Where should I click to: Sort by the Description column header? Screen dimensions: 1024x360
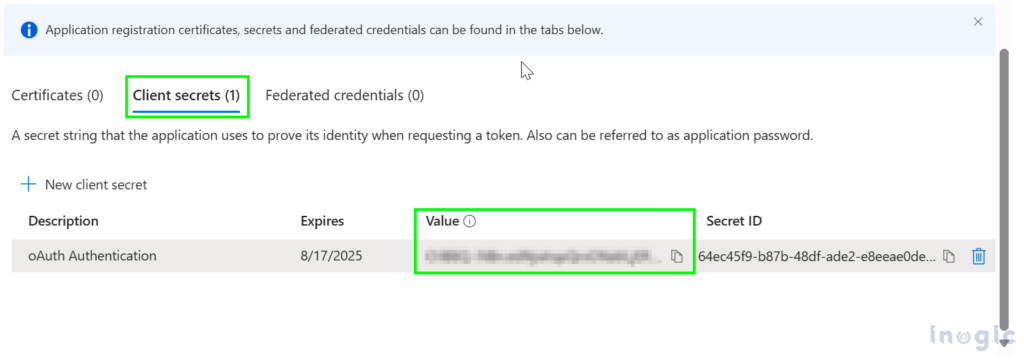(63, 221)
